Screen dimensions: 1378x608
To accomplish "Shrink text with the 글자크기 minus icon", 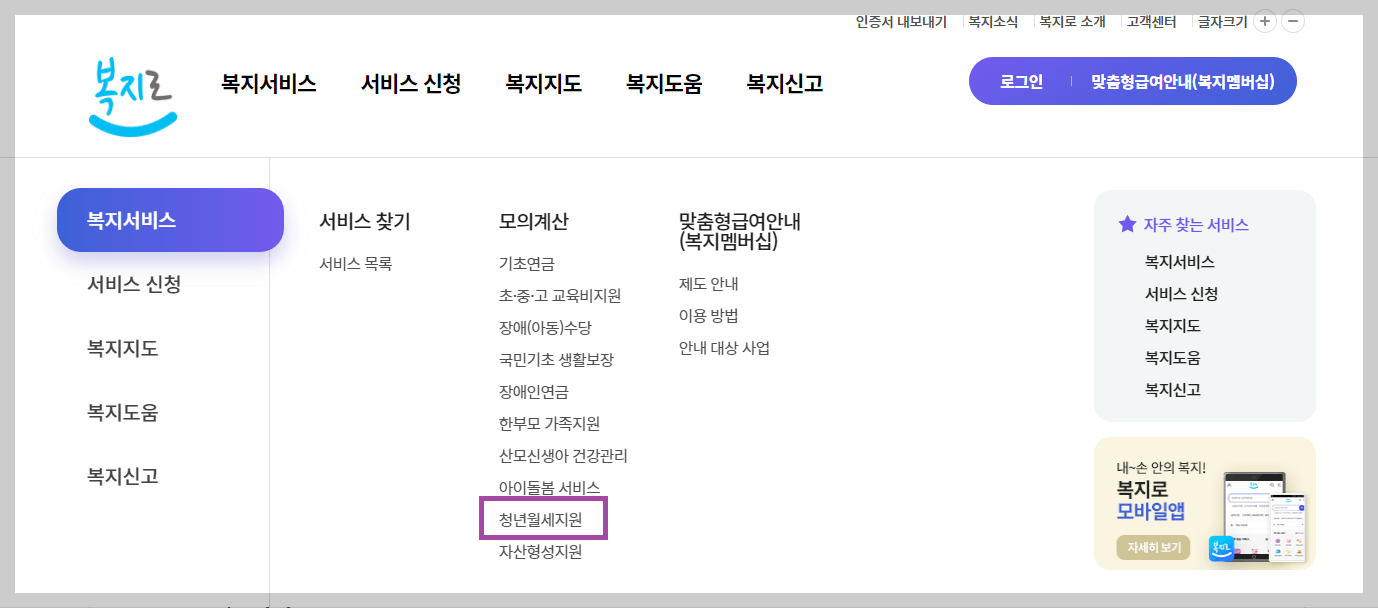I will [x=1293, y=20].
